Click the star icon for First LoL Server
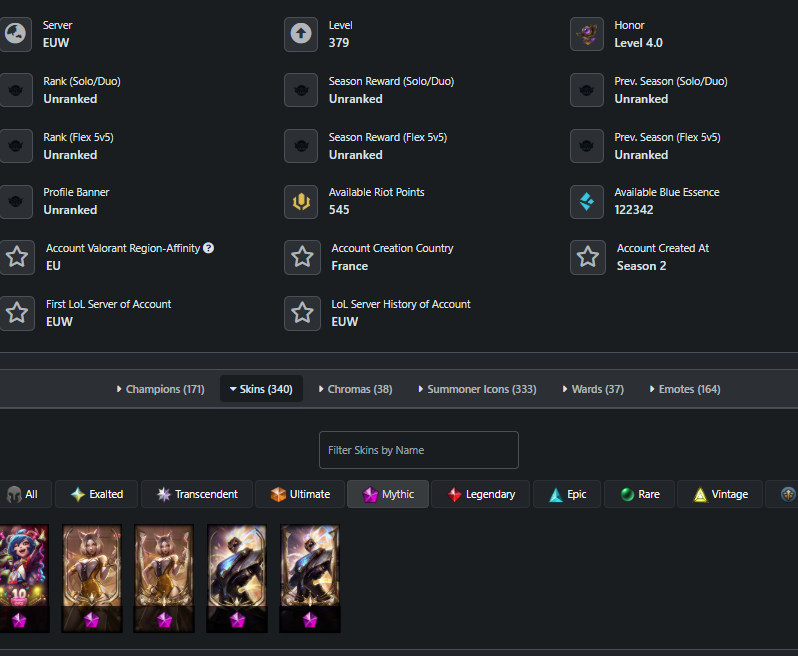This screenshot has width=798, height=656. click(x=17, y=313)
